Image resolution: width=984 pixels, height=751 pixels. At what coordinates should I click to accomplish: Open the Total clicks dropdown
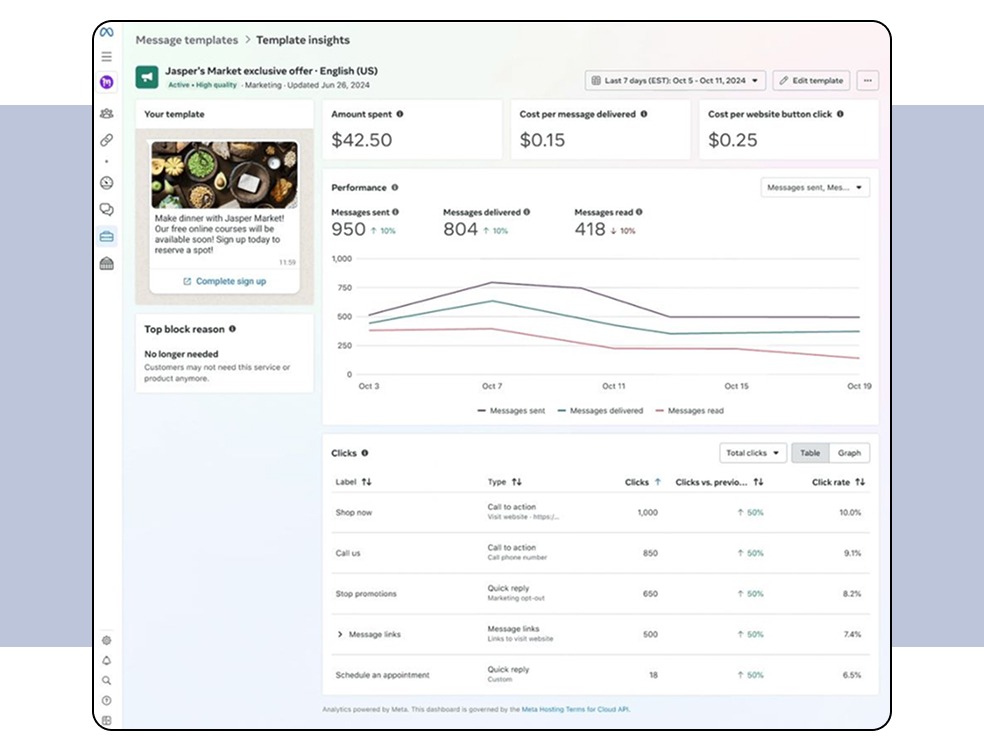coord(753,453)
